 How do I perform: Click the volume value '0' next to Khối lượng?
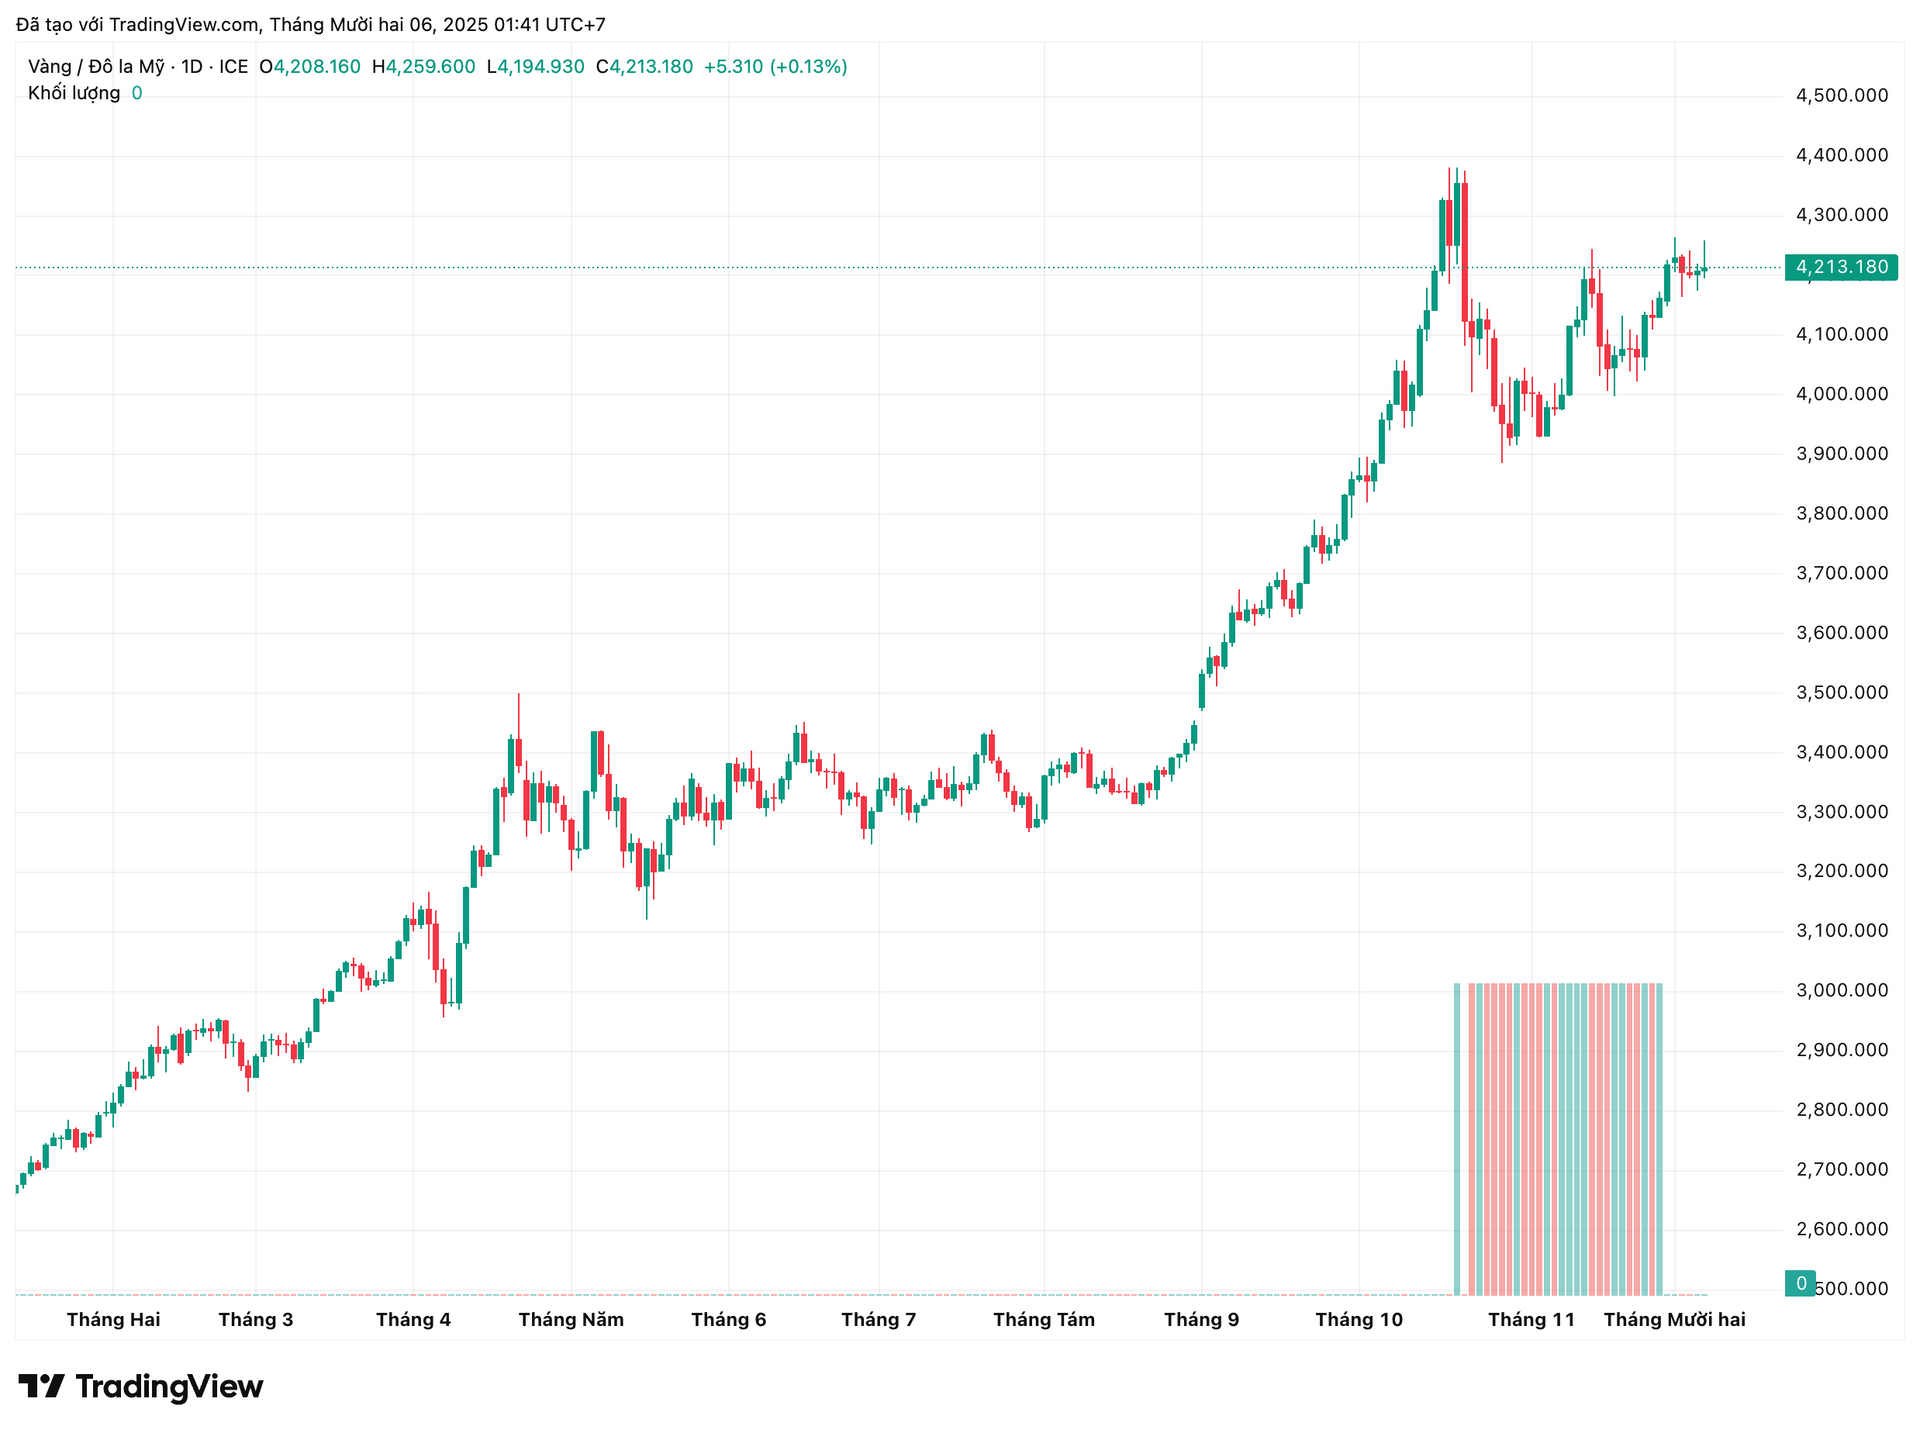coord(137,93)
